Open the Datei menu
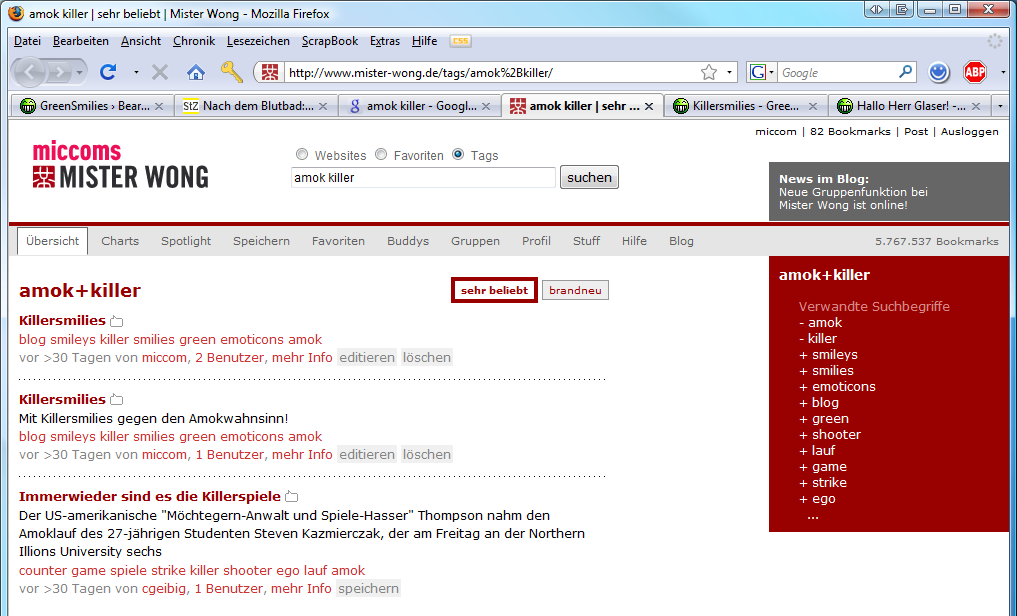Viewport: 1017px width, 616px height. 27,41
